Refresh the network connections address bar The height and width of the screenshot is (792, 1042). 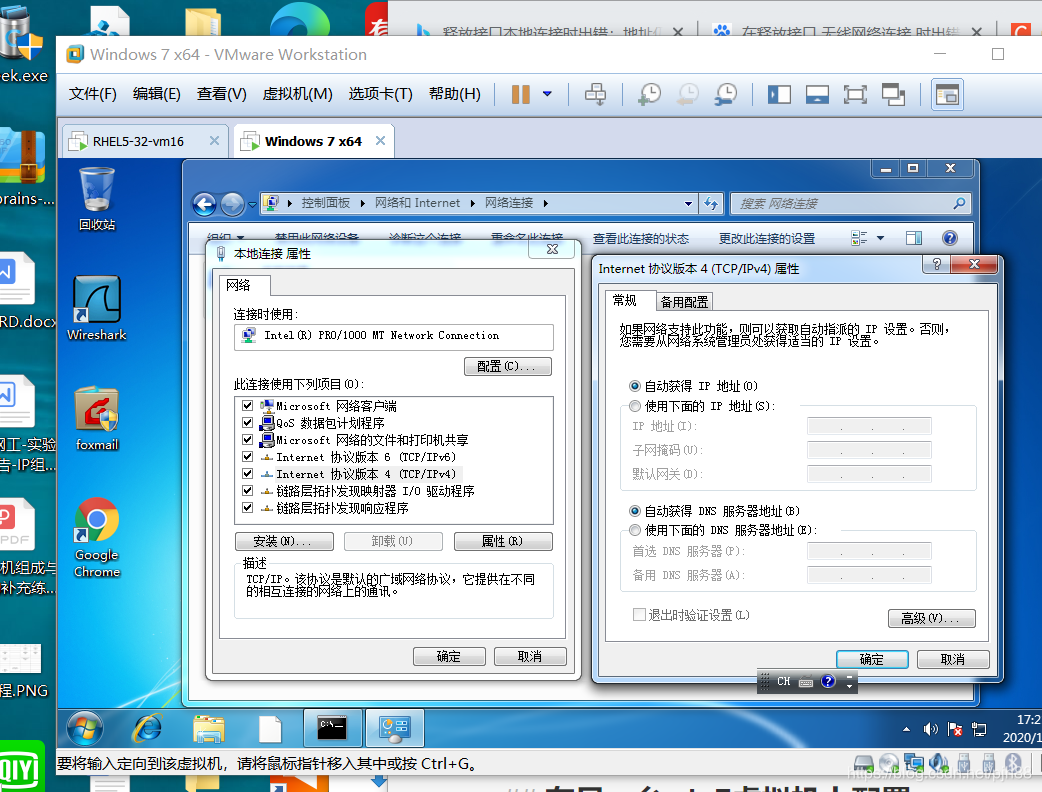(710, 203)
